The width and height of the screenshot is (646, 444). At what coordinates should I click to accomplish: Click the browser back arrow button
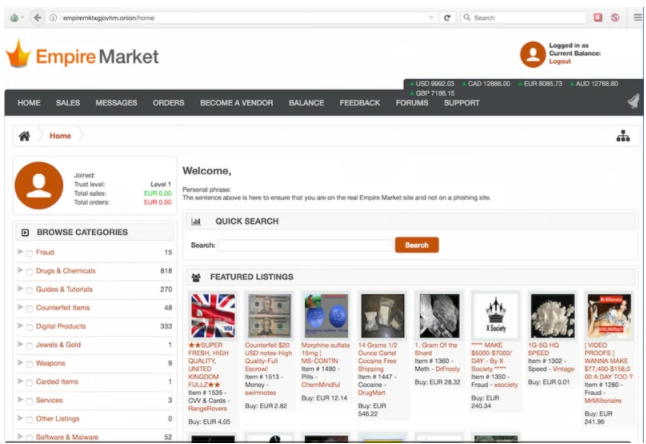(37, 18)
